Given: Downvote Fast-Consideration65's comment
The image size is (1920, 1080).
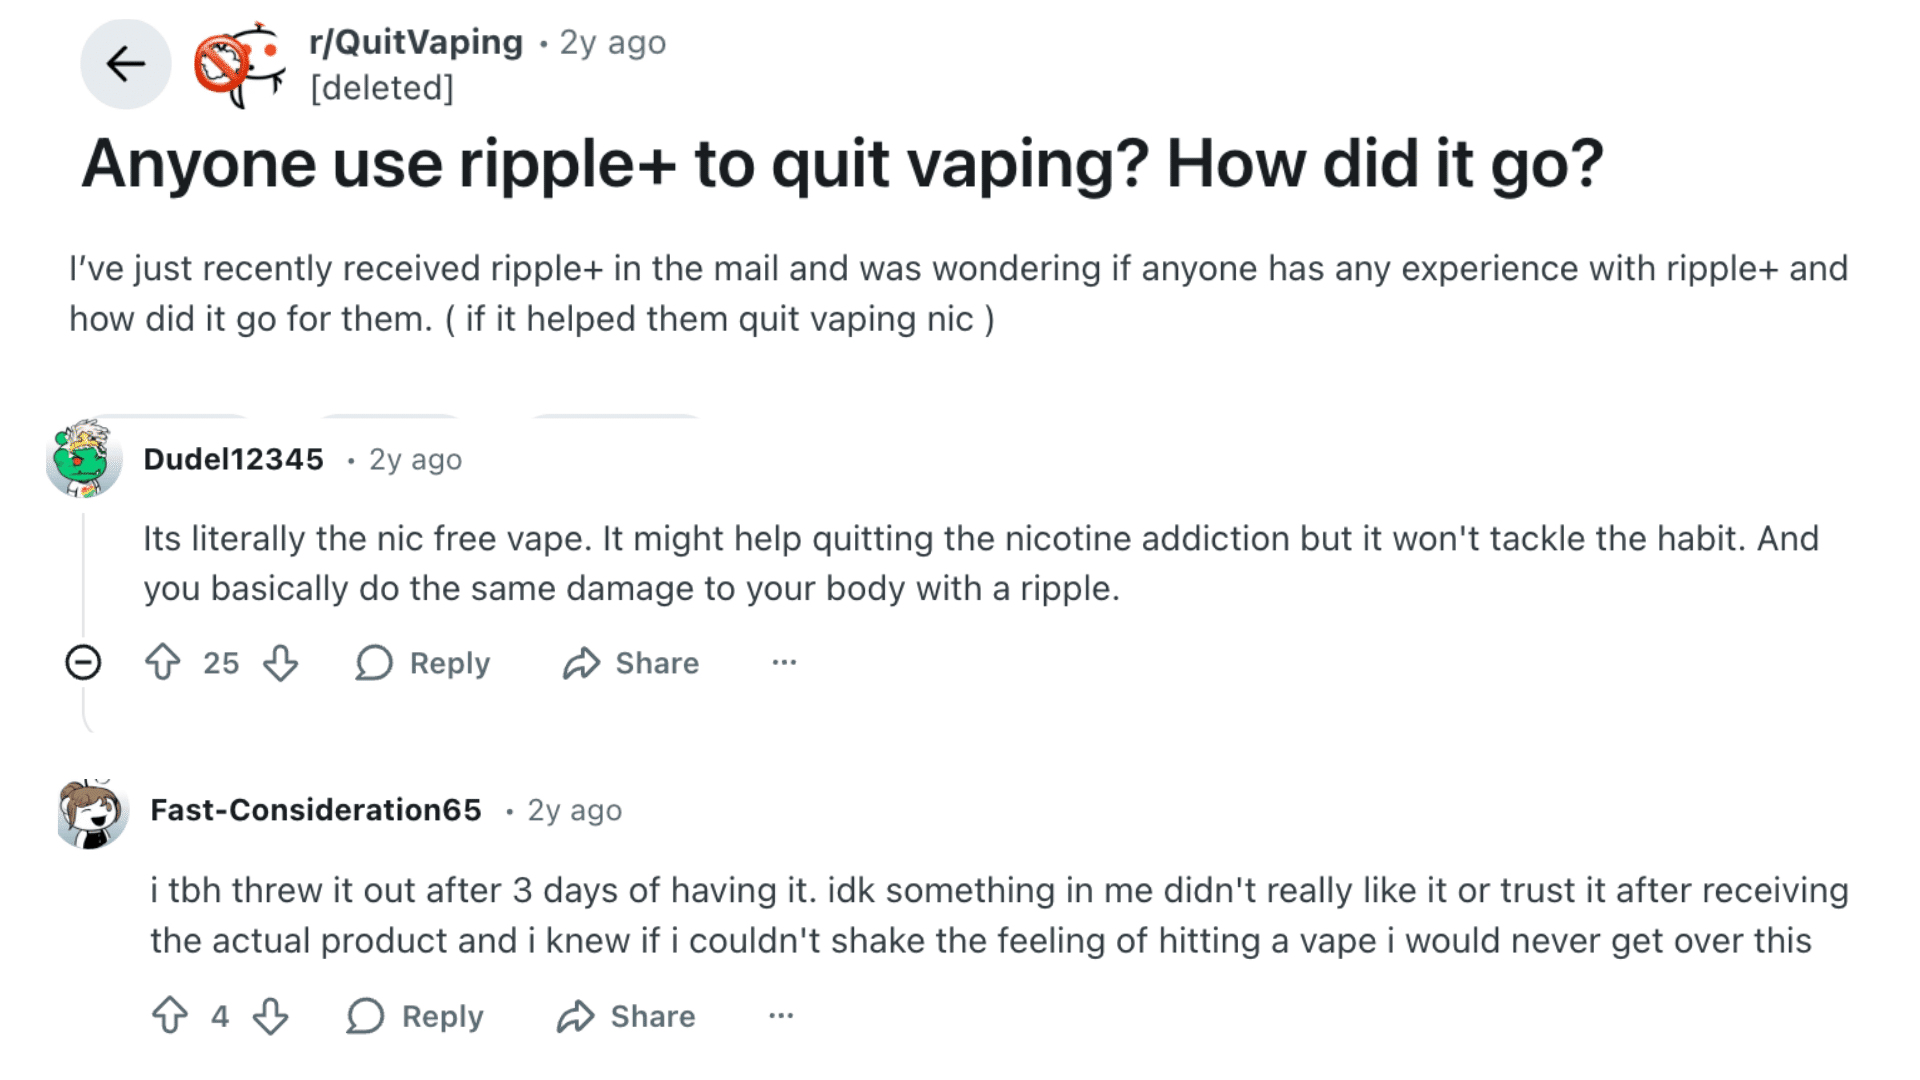Looking at the screenshot, I should tap(270, 1016).
